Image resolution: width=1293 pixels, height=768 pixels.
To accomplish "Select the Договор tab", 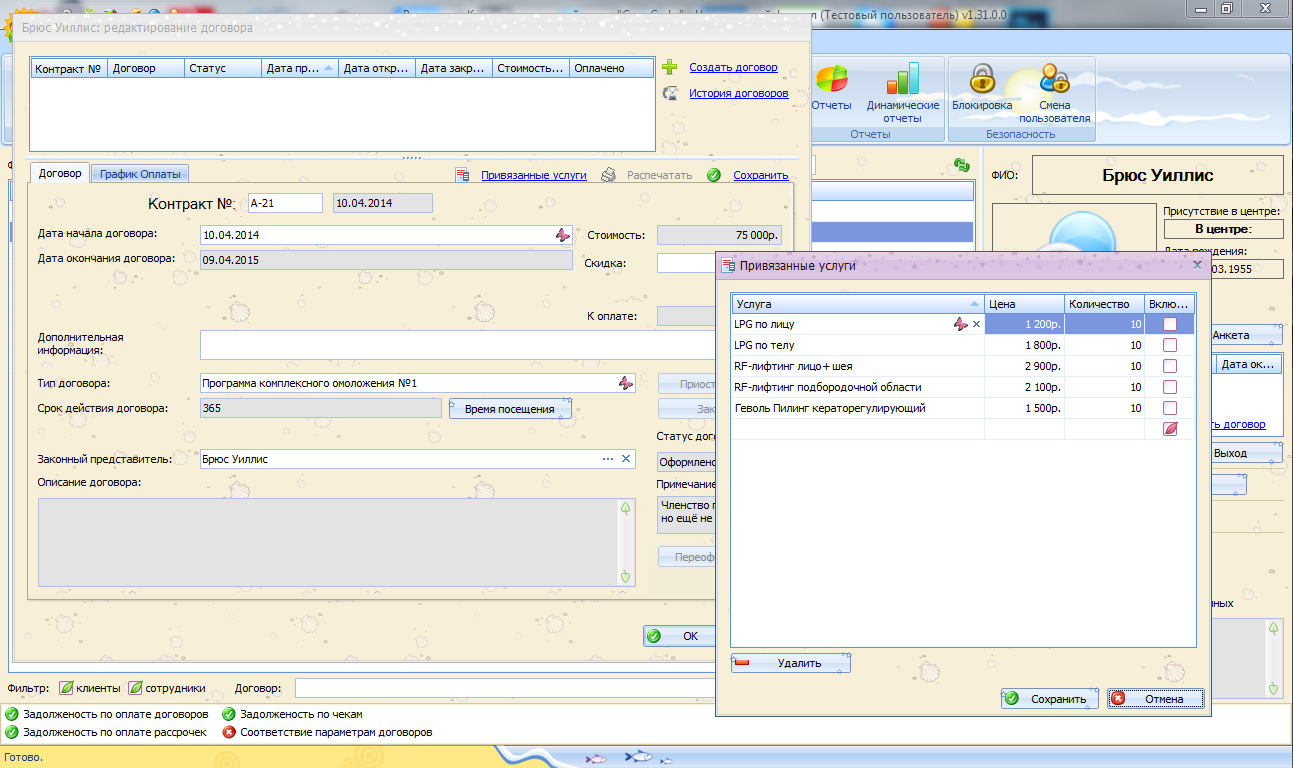I will pyautogui.click(x=60, y=173).
